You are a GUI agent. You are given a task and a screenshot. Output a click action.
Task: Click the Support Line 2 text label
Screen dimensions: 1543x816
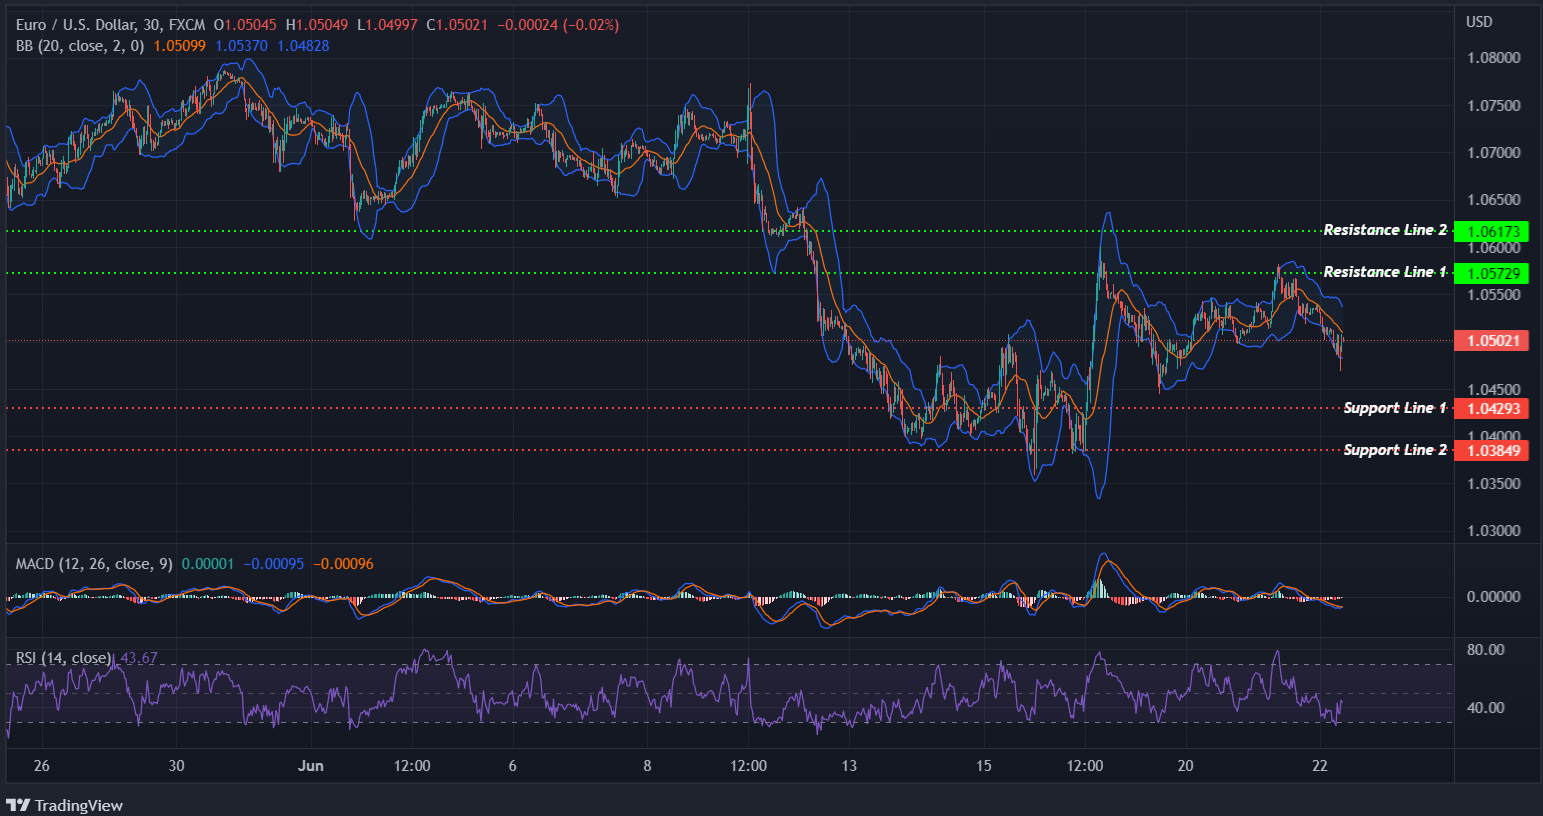pyautogui.click(x=1394, y=450)
